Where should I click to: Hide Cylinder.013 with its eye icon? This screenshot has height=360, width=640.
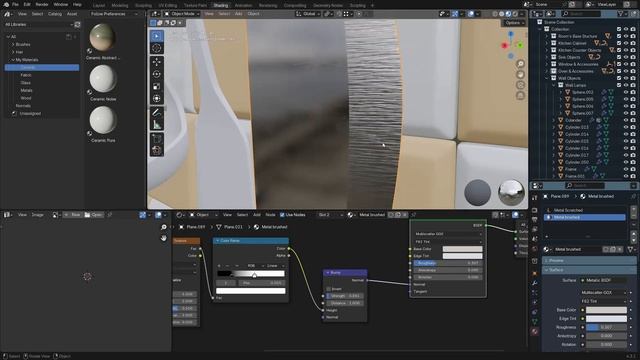pyautogui.click(x=626, y=127)
